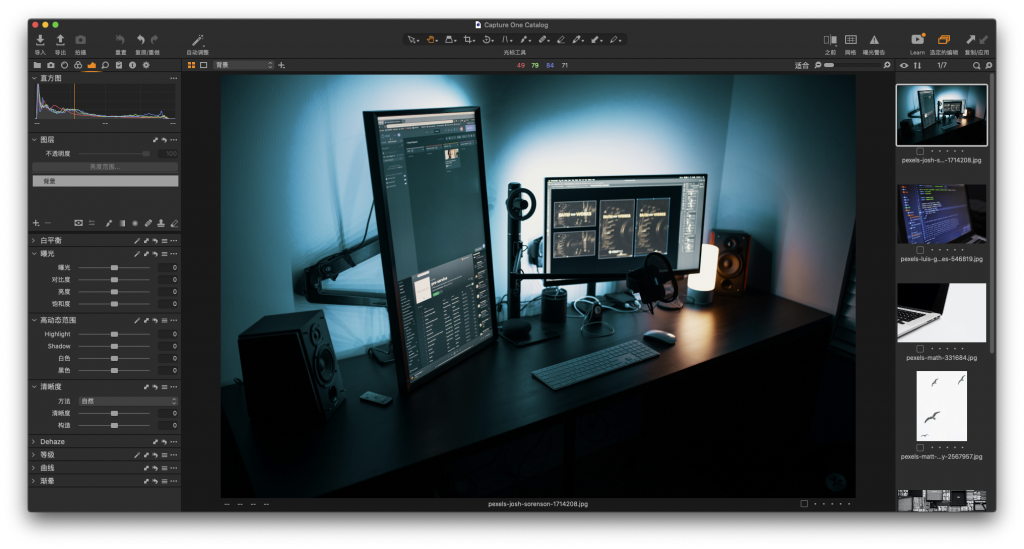
Task: Reset the 曝光 tool with undo arrow
Action: [155, 254]
